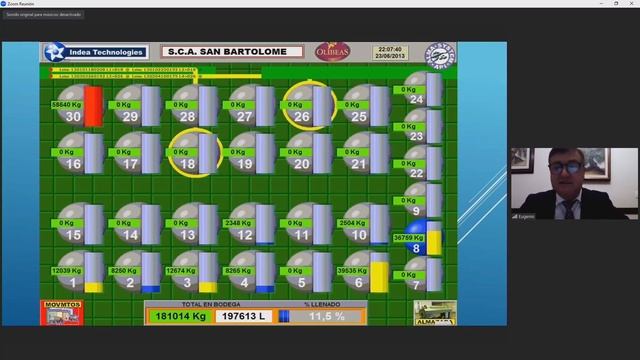Select tank 3 holding 12674 Kg
The image size is (640, 360).
click(x=192, y=271)
